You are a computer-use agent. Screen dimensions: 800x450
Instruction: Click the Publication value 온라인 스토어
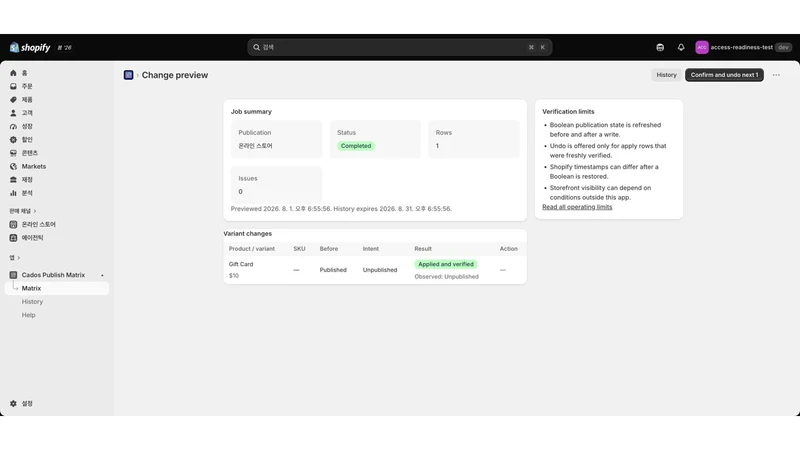pyautogui.click(x=255, y=146)
